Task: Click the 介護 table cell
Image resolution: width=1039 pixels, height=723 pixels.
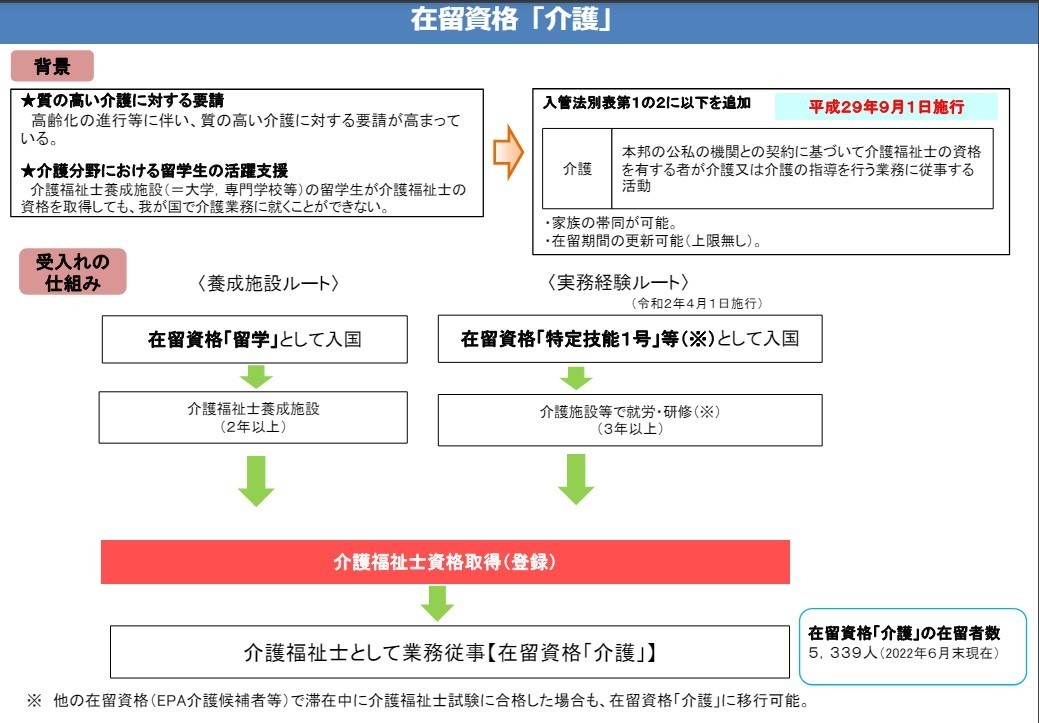Action: [577, 169]
